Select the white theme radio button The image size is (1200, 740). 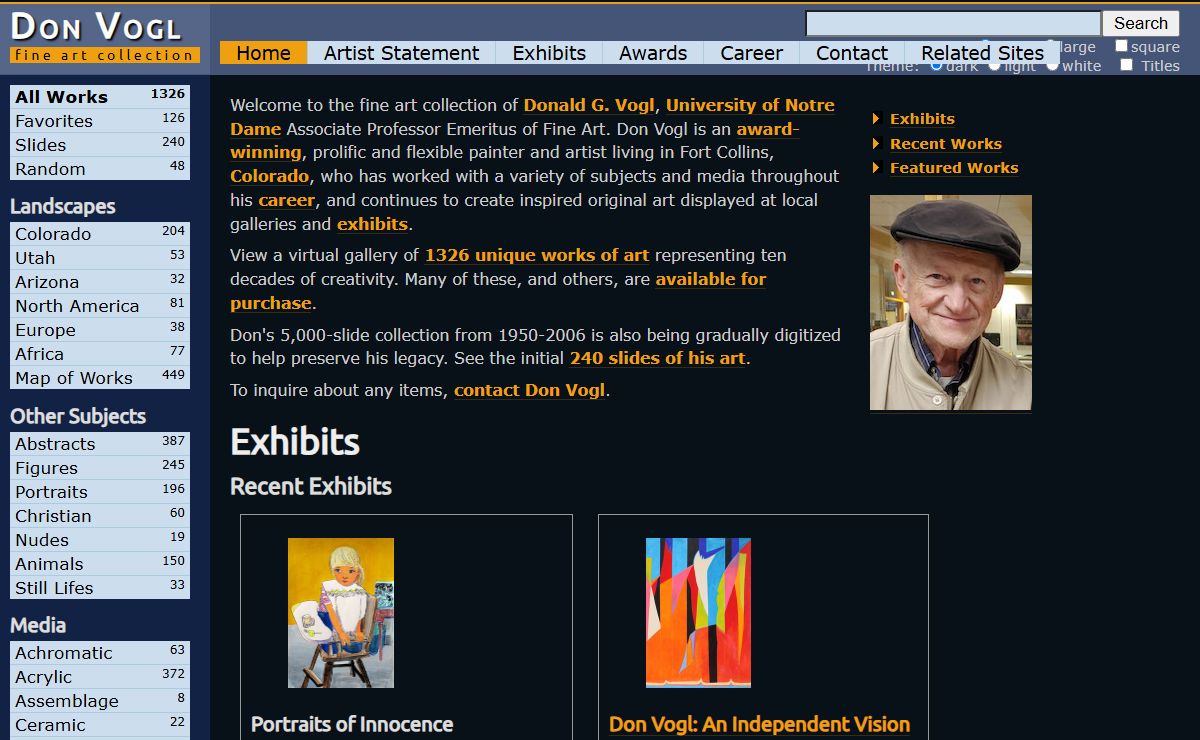pyautogui.click(x=1052, y=65)
